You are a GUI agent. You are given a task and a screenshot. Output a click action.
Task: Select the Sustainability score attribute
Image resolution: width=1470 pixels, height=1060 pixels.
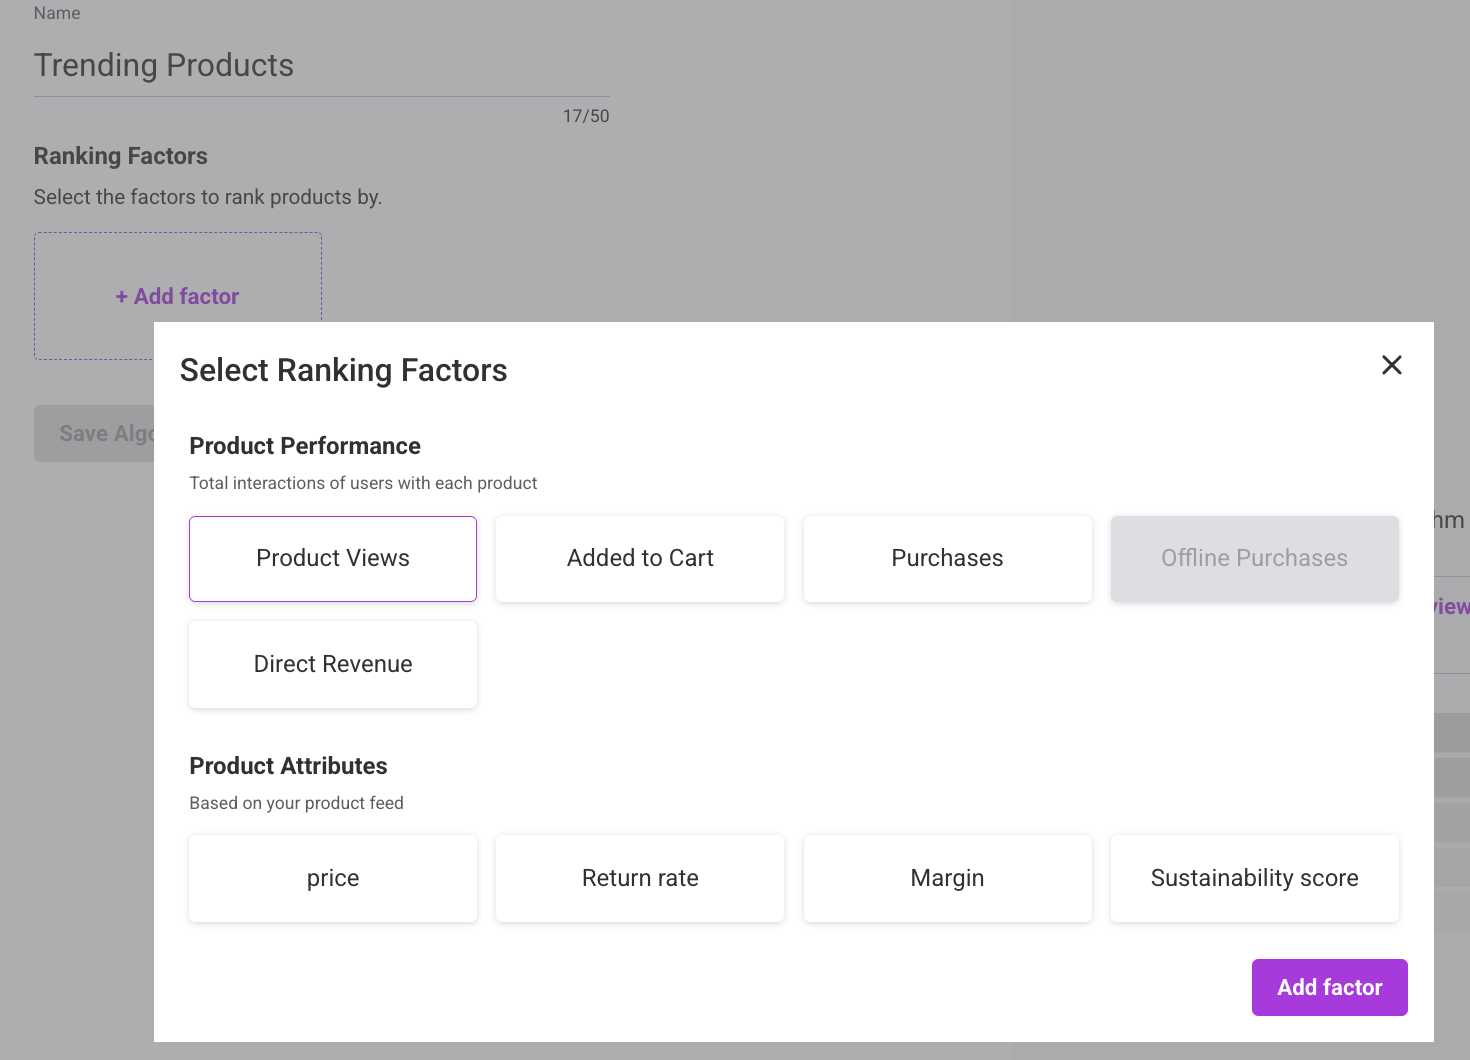tap(1254, 878)
